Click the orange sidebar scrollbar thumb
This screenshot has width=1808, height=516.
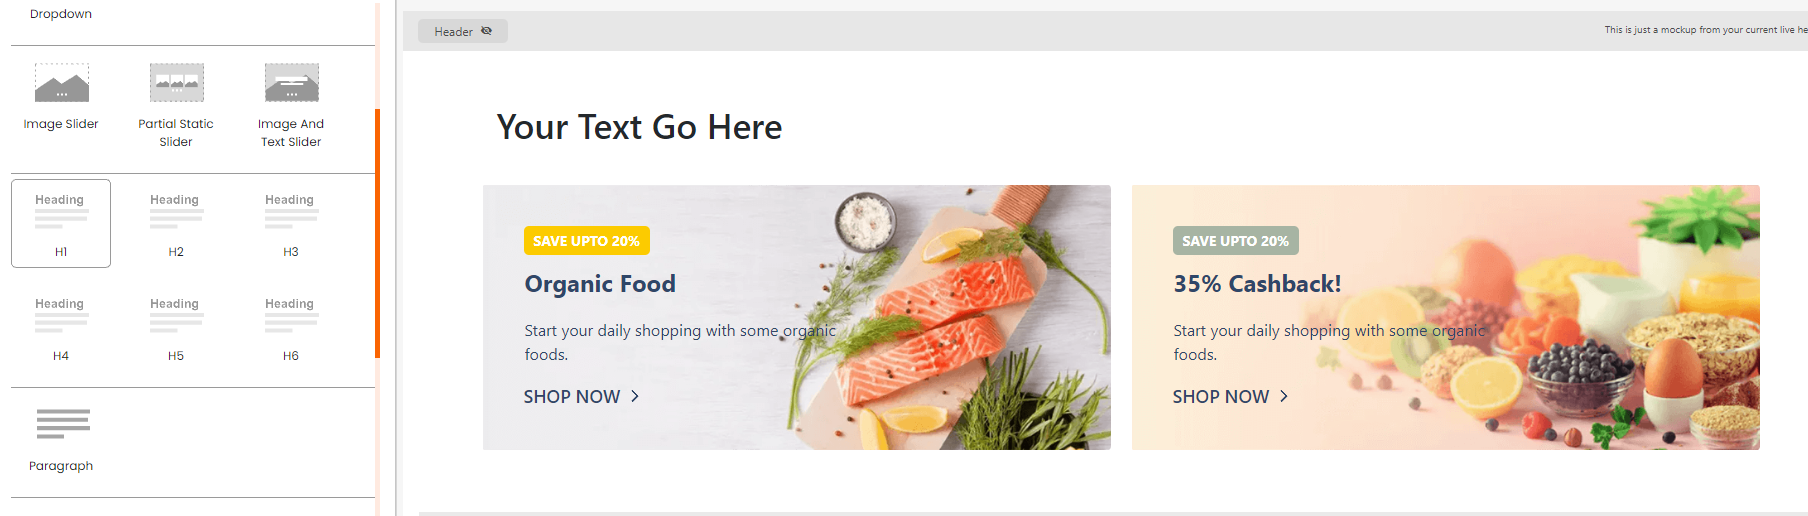click(x=378, y=233)
